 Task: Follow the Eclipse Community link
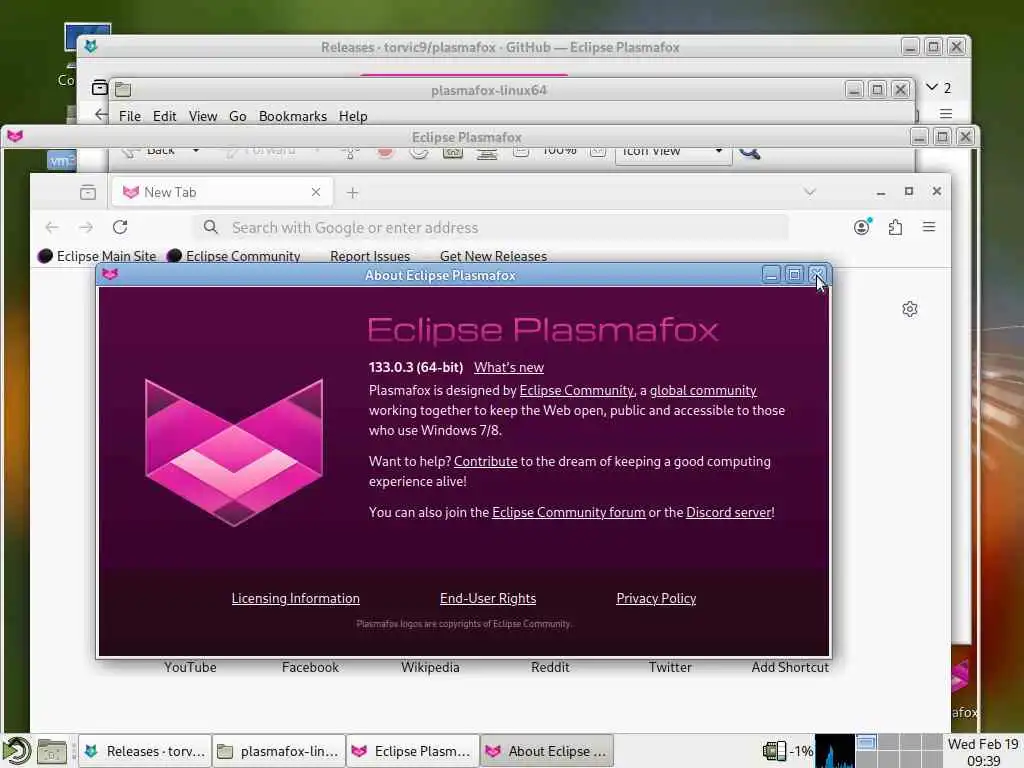point(577,391)
